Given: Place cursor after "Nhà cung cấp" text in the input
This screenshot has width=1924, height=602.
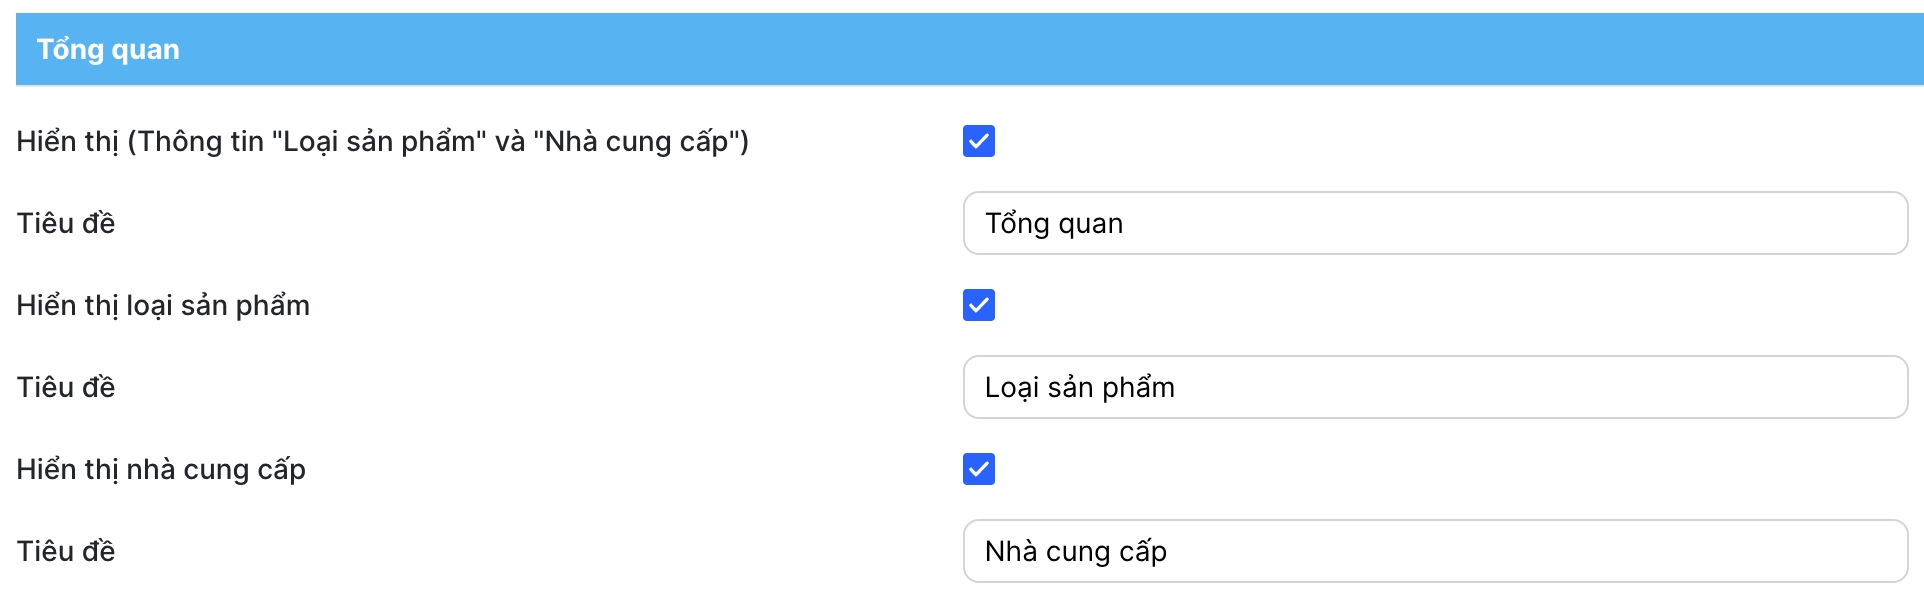Looking at the screenshot, I should click(1170, 551).
